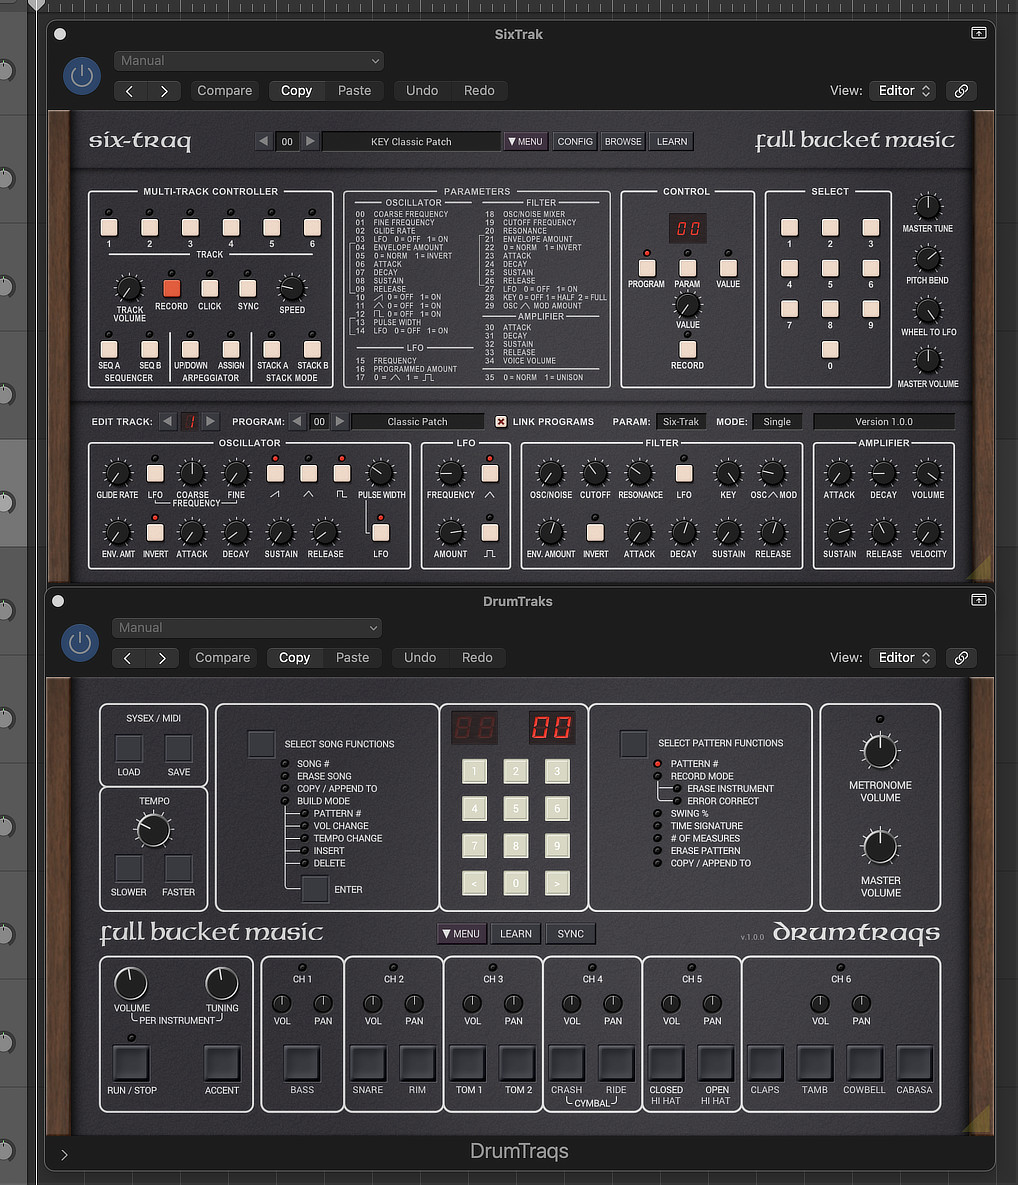The width and height of the screenshot is (1018, 1185).
Task: Open the MODE Single selector
Action: tap(777, 422)
